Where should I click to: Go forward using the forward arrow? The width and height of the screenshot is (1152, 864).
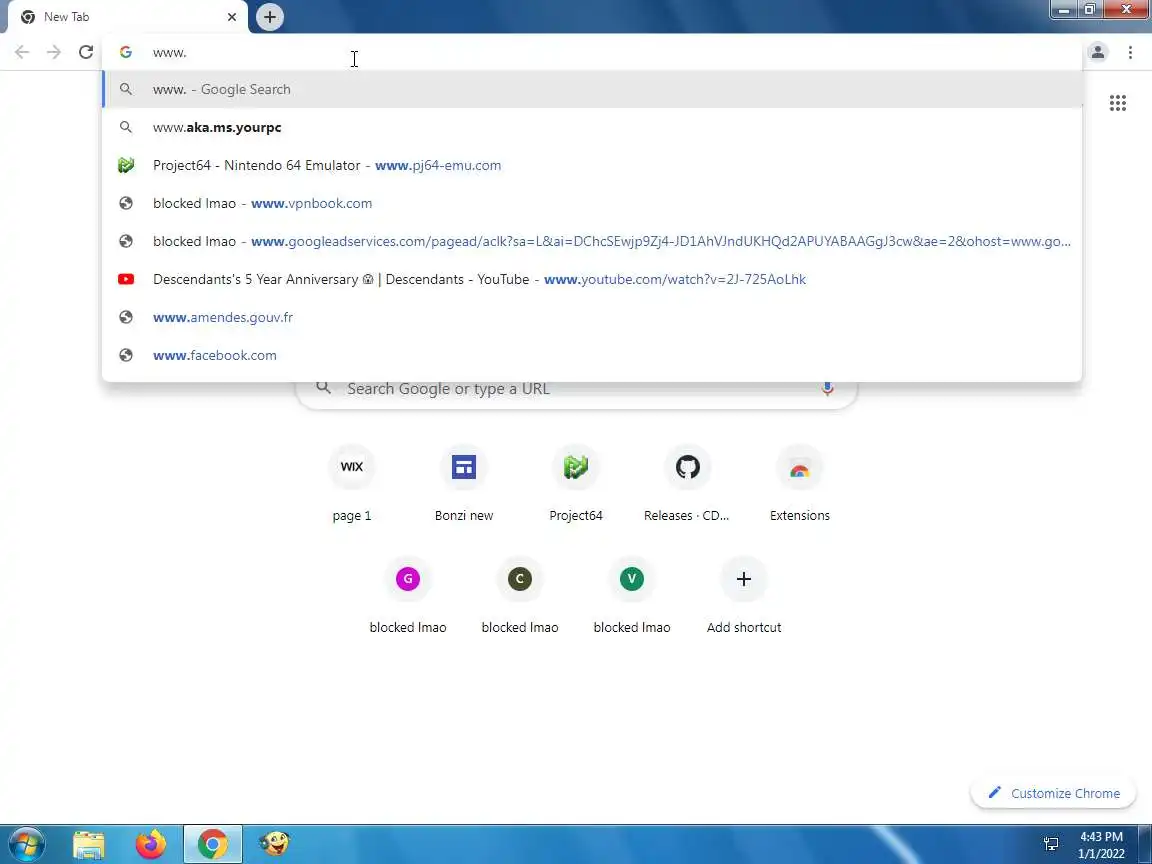point(54,52)
